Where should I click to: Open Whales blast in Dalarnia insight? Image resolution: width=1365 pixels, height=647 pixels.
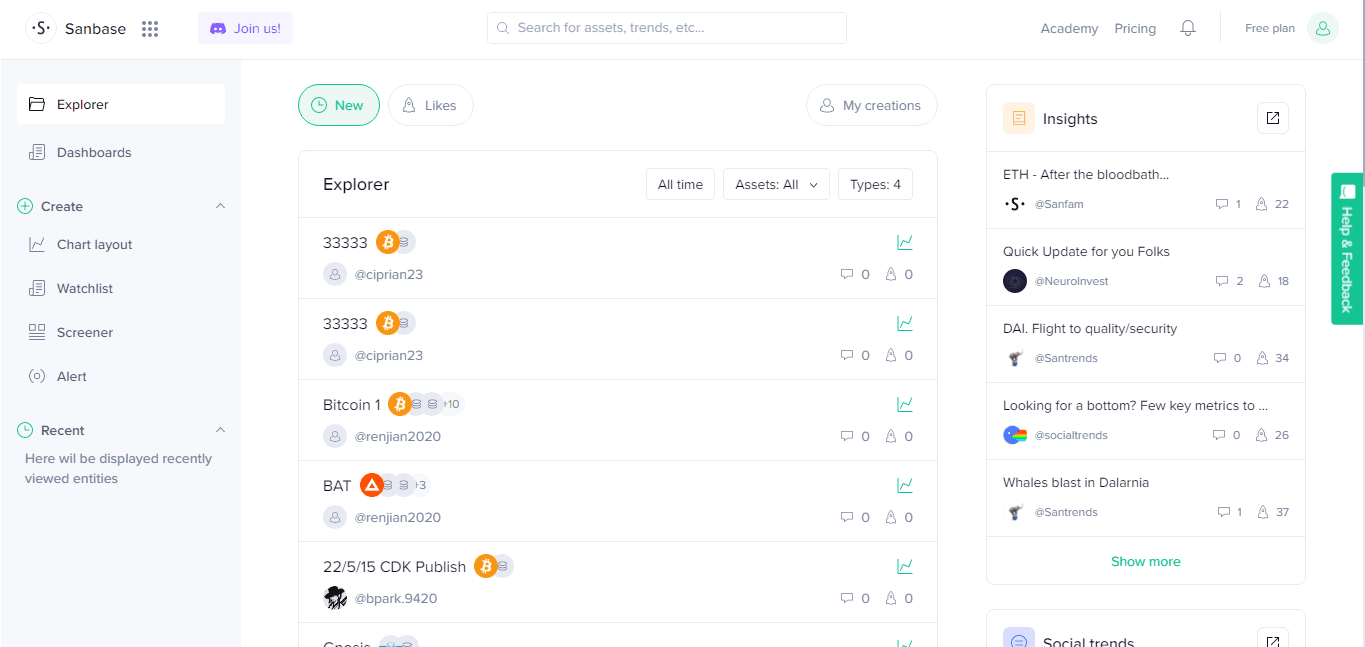tap(1076, 483)
